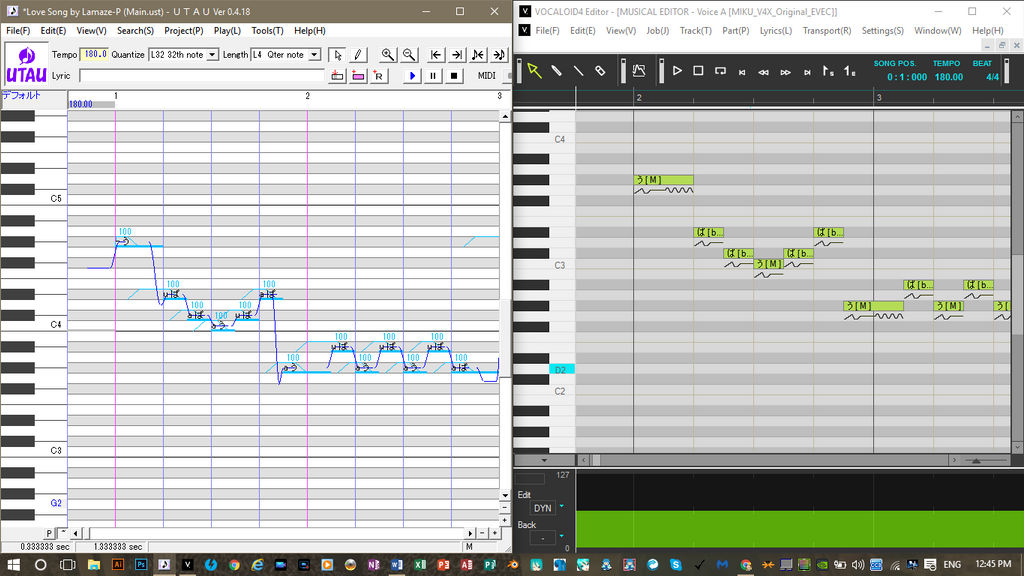Click the pink note insert icon in UTAU

pyautogui.click(x=358, y=76)
